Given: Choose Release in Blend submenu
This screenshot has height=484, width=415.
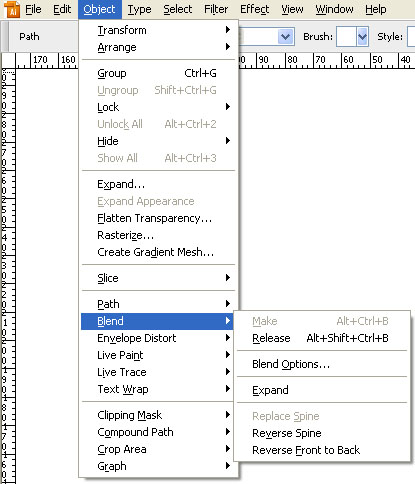Looking at the screenshot, I should pos(322,338).
